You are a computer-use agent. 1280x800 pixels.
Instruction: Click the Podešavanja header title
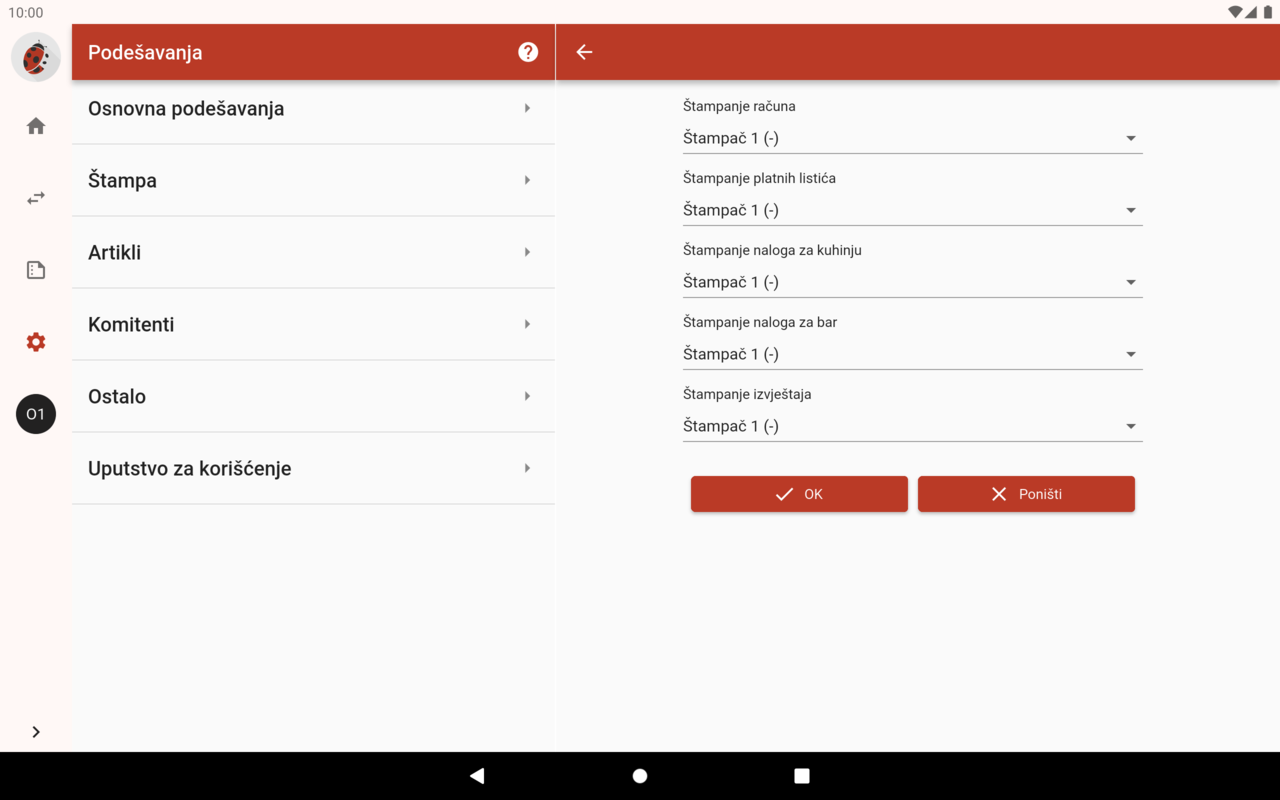[x=145, y=52]
